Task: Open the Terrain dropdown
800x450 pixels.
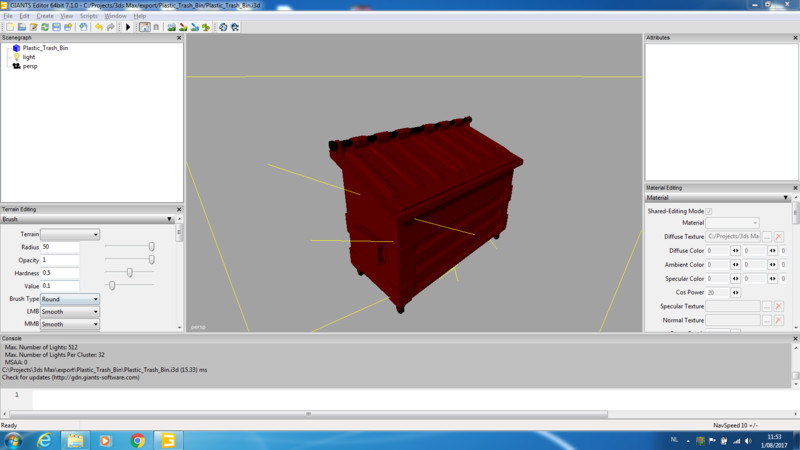Action: (70, 234)
